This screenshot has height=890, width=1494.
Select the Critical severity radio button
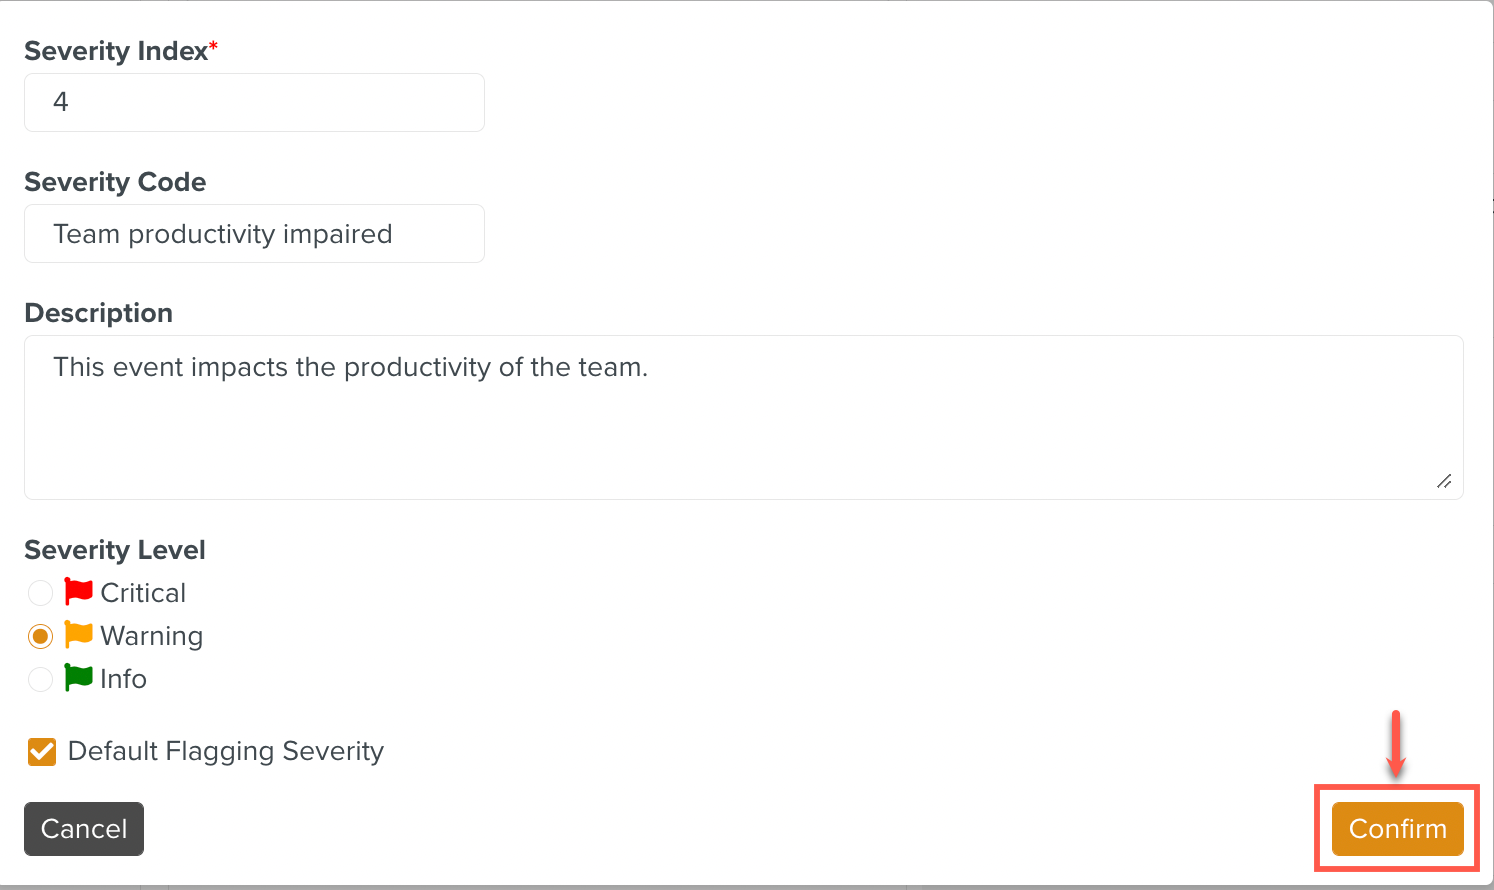coord(40,593)
